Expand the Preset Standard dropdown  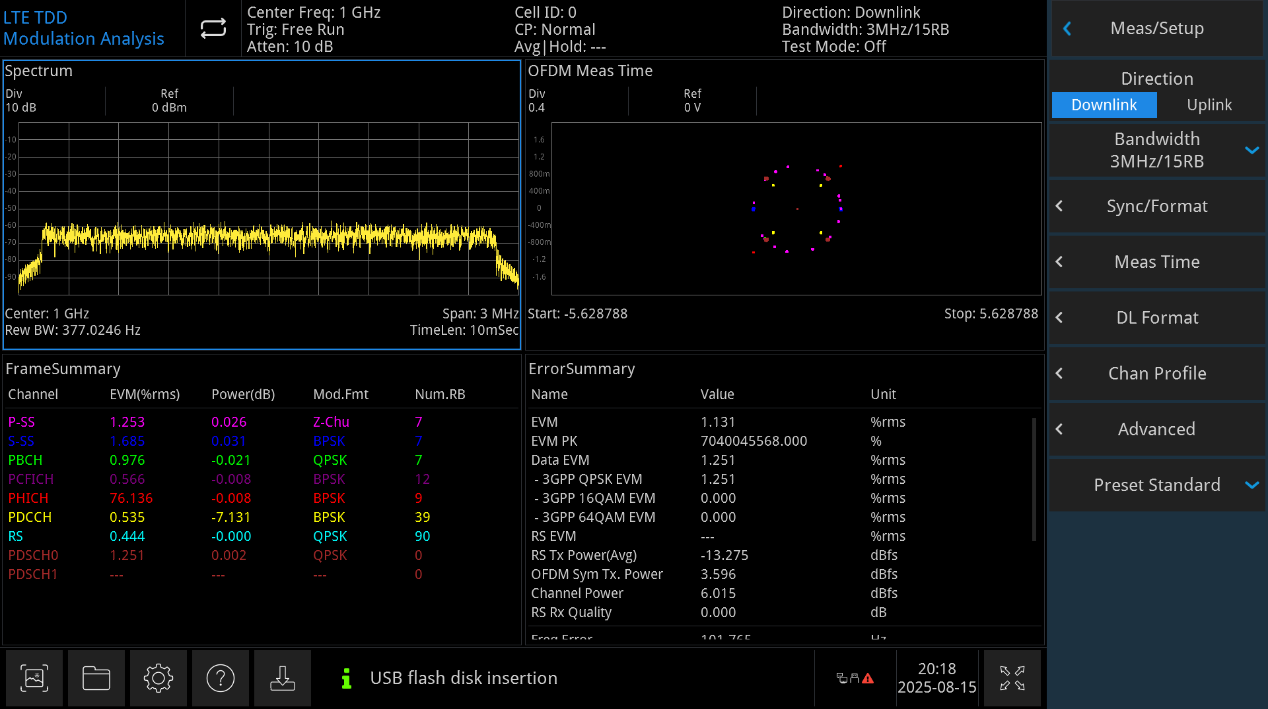[x=1157, y=485]
